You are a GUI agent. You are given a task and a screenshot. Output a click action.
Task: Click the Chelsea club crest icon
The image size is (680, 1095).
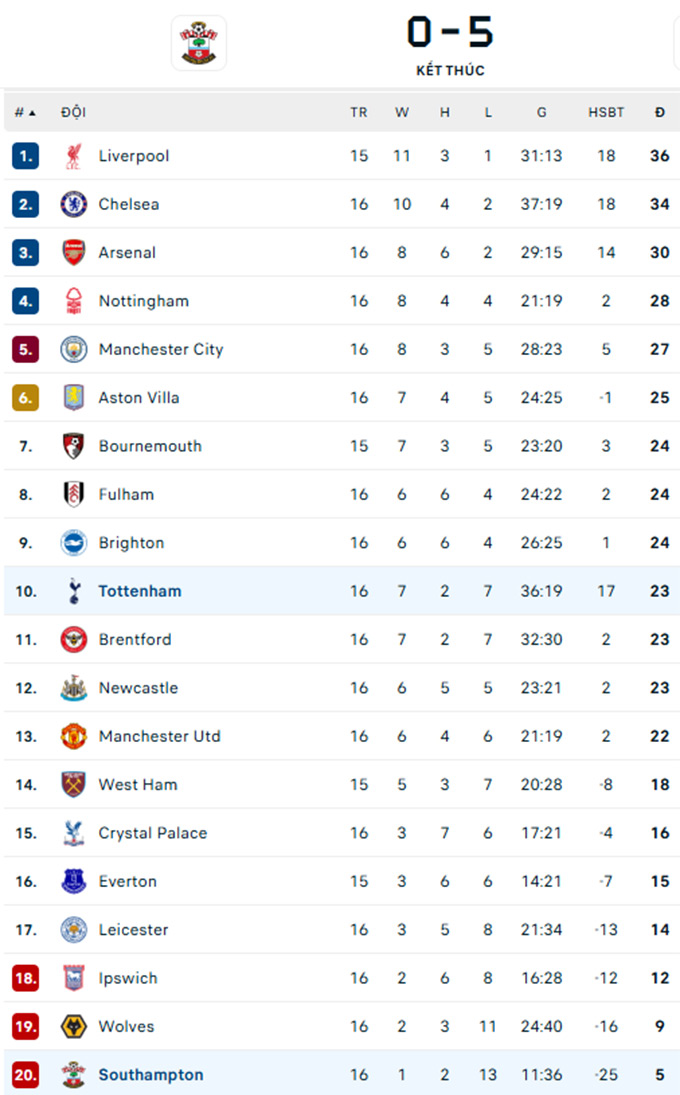[x=73, y=204]
